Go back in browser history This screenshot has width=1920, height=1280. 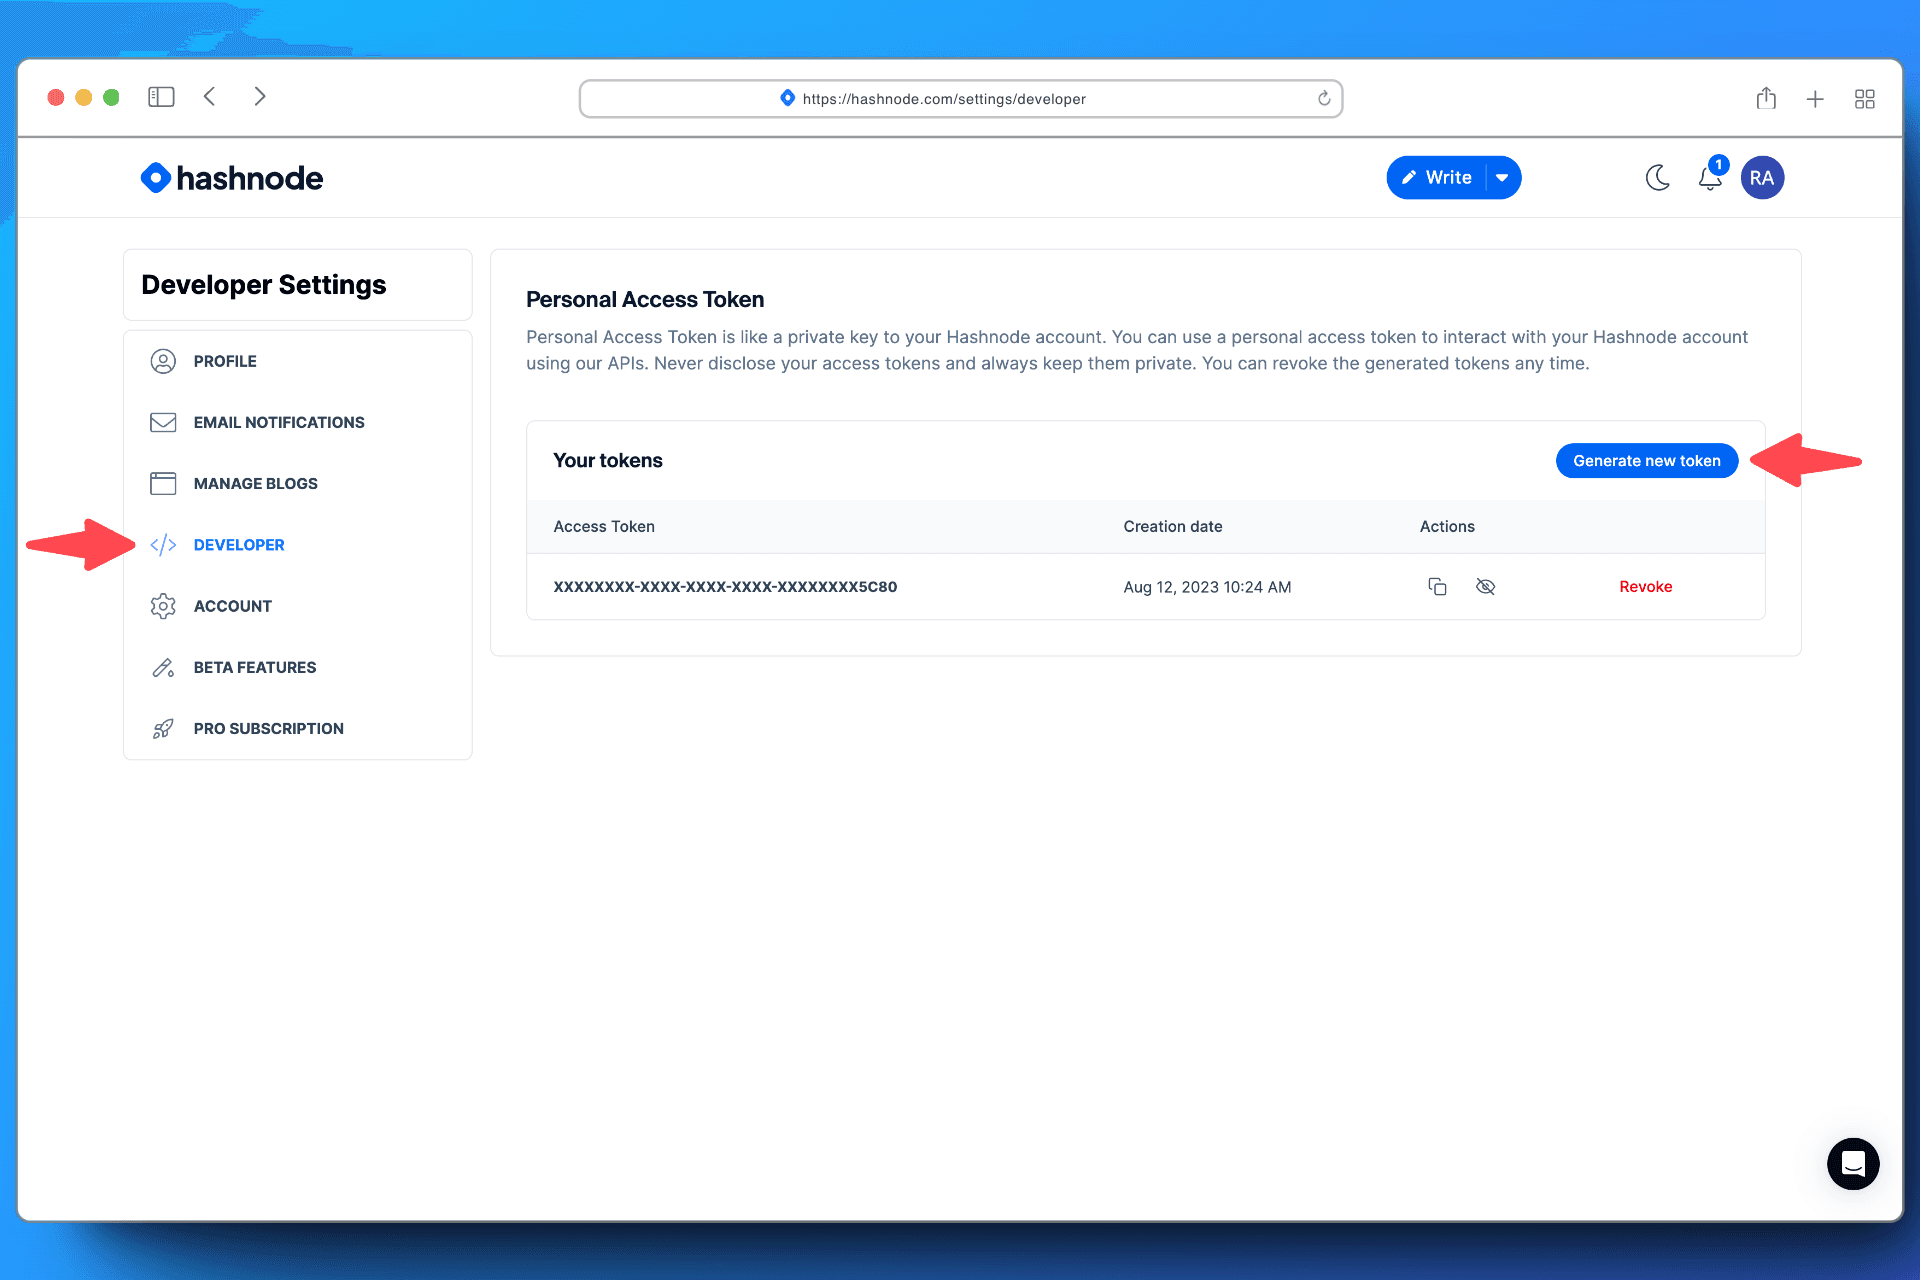(210, 97)
